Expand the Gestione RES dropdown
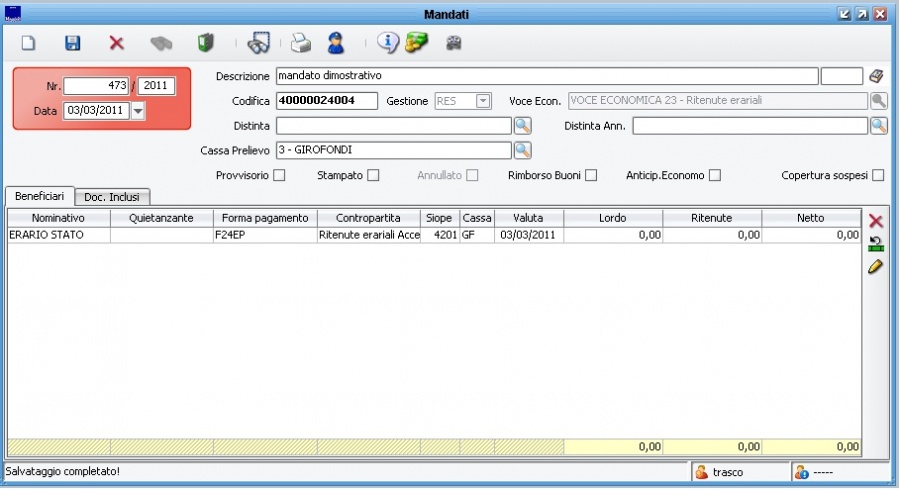 (x=483, y=101)
